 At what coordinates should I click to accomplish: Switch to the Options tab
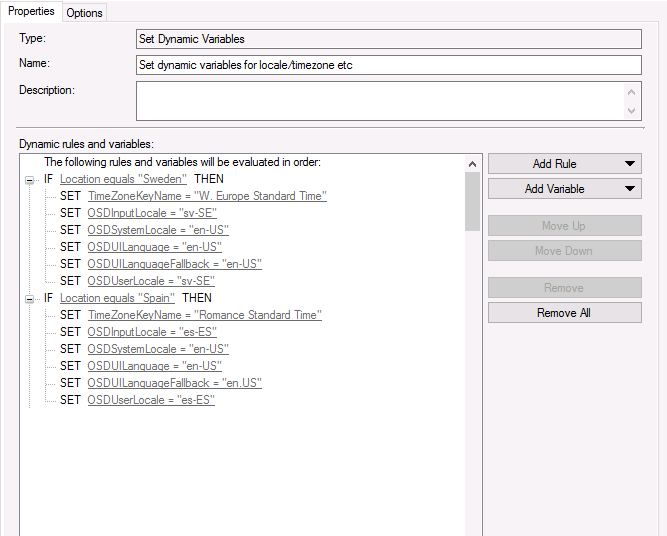(x=84, y=13)
